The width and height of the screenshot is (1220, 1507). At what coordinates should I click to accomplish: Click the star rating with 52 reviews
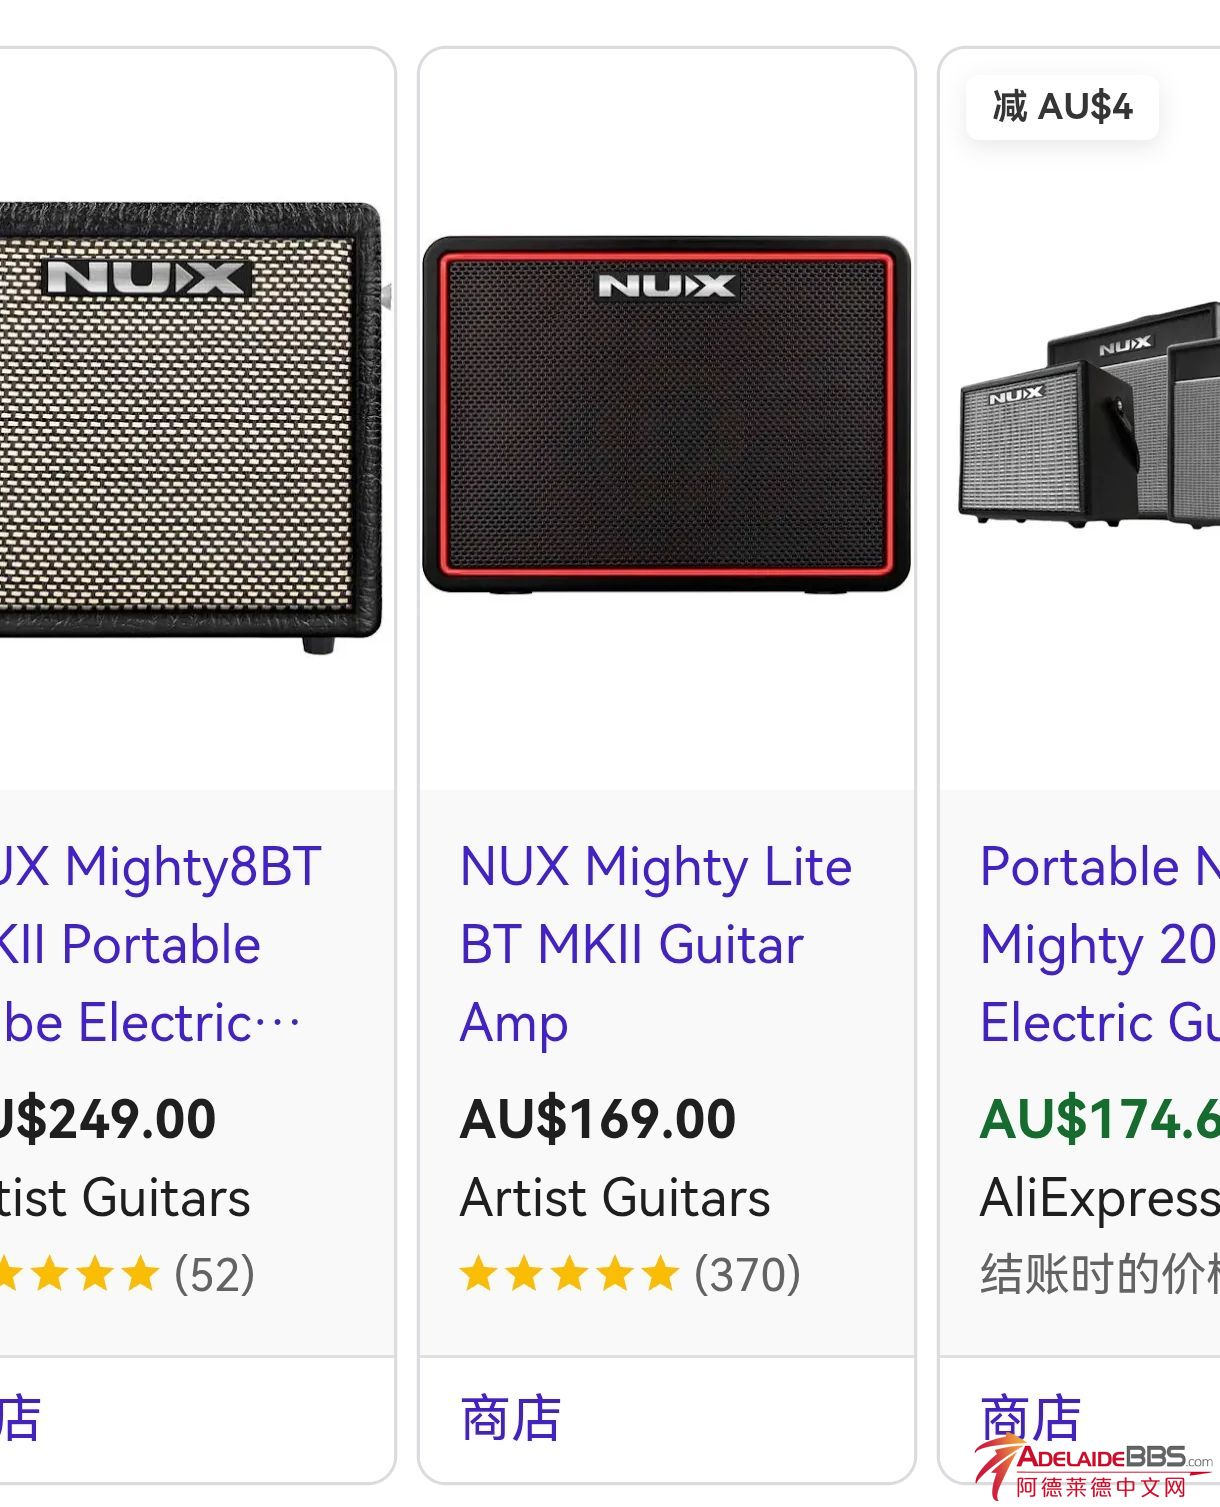(x=125, y=1274)
